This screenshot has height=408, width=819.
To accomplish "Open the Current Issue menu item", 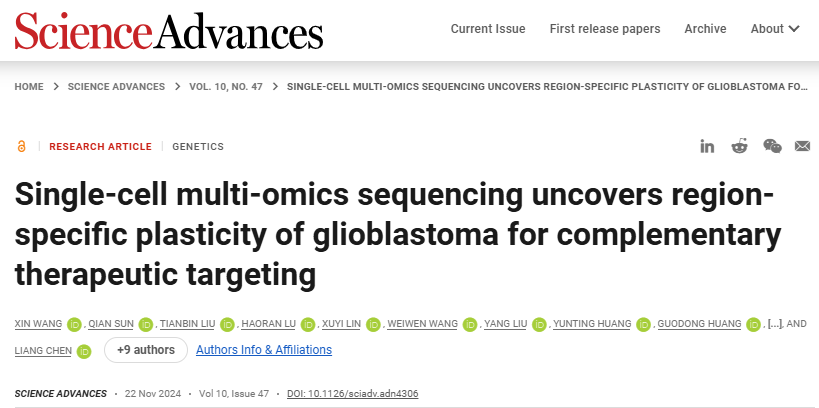I will 488,29.
